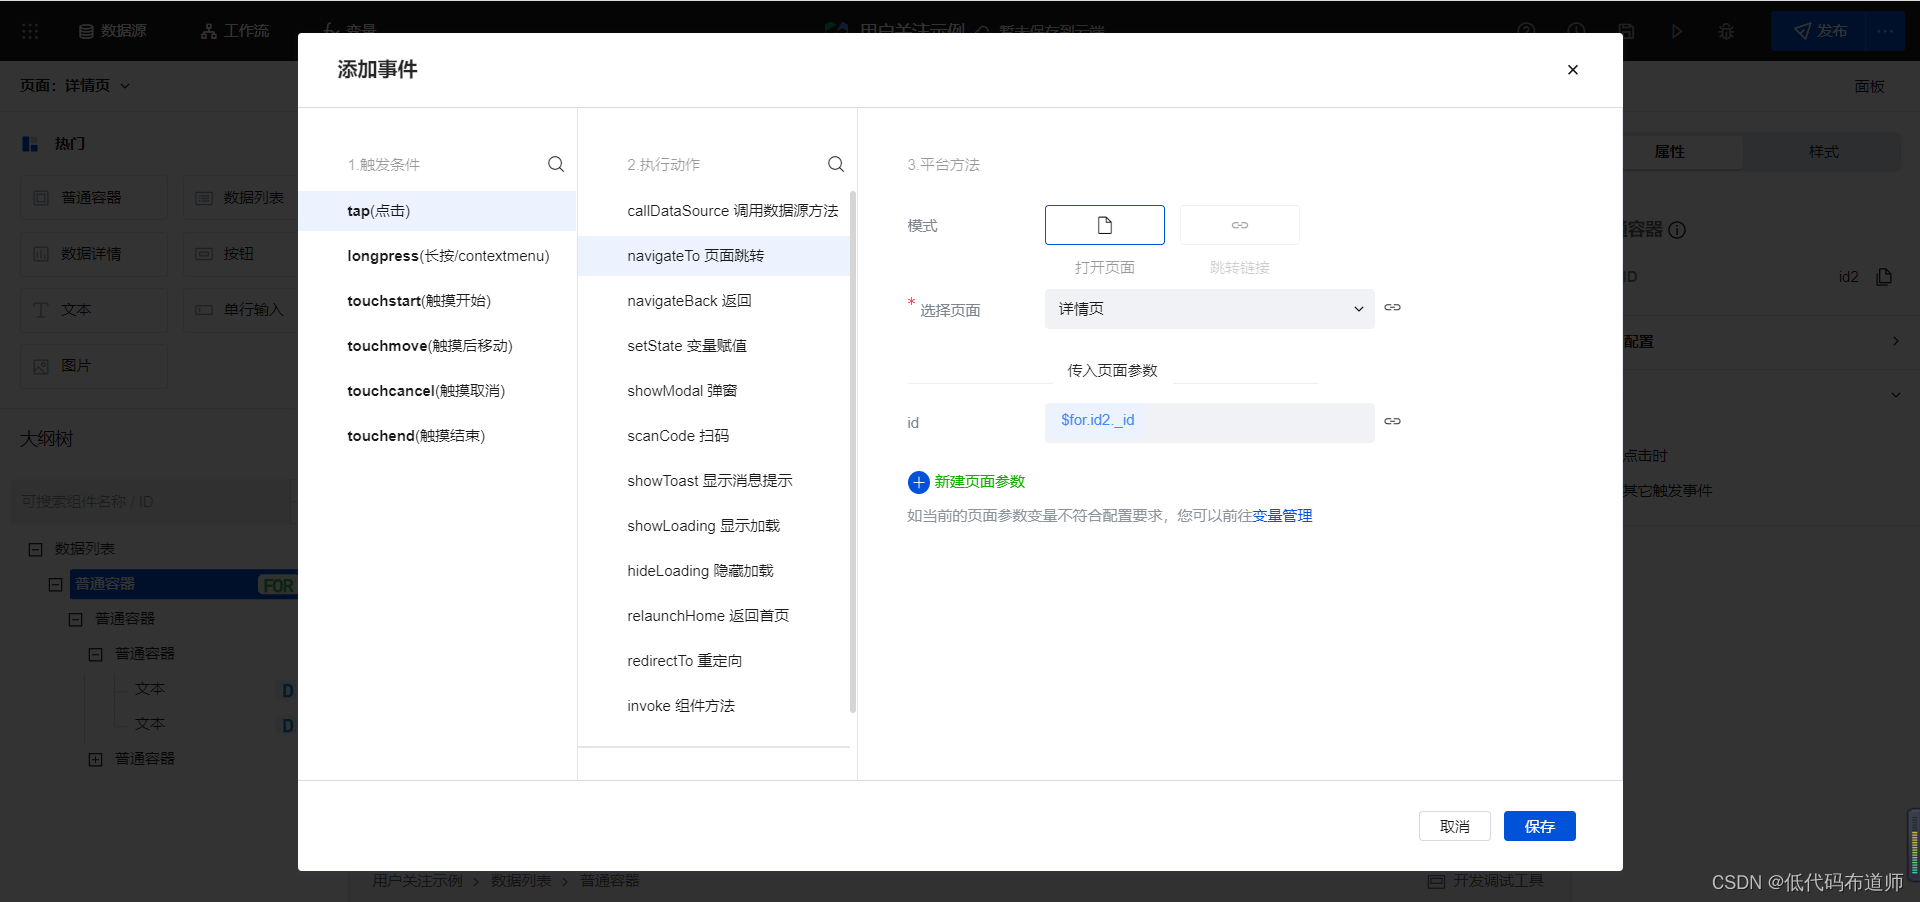
Task: Click the blue plus 新建页面参数 icon
Action: 919,483
